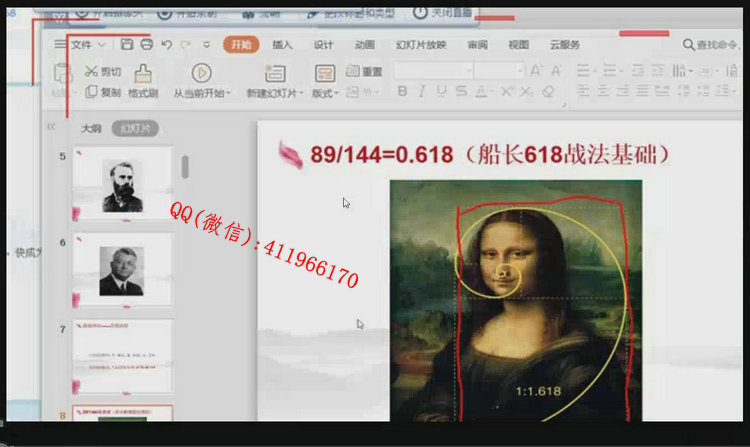Open the 动画 tab
This screenshot has height=447, width=750.
364,45
